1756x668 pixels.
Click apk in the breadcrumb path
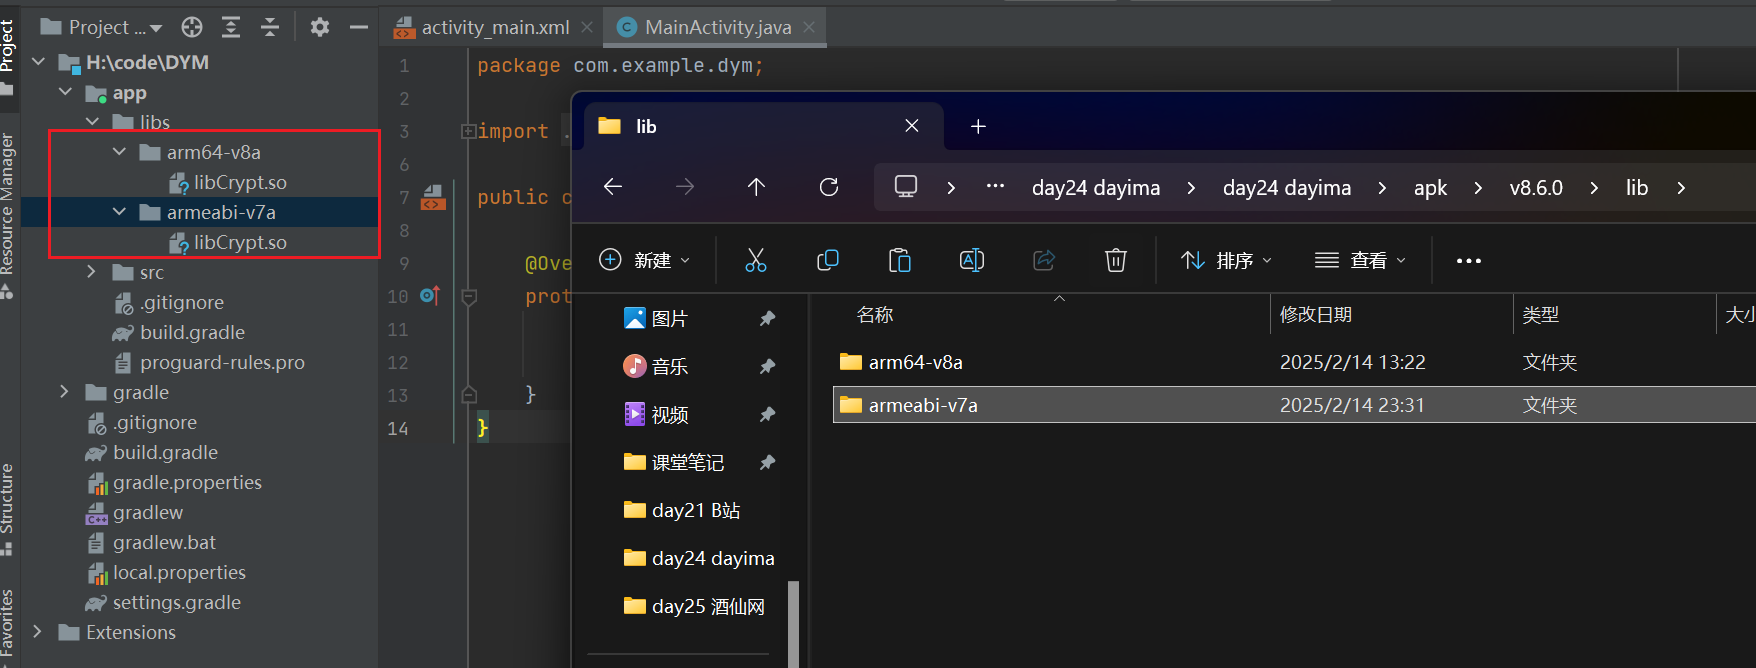[1430, 188]
